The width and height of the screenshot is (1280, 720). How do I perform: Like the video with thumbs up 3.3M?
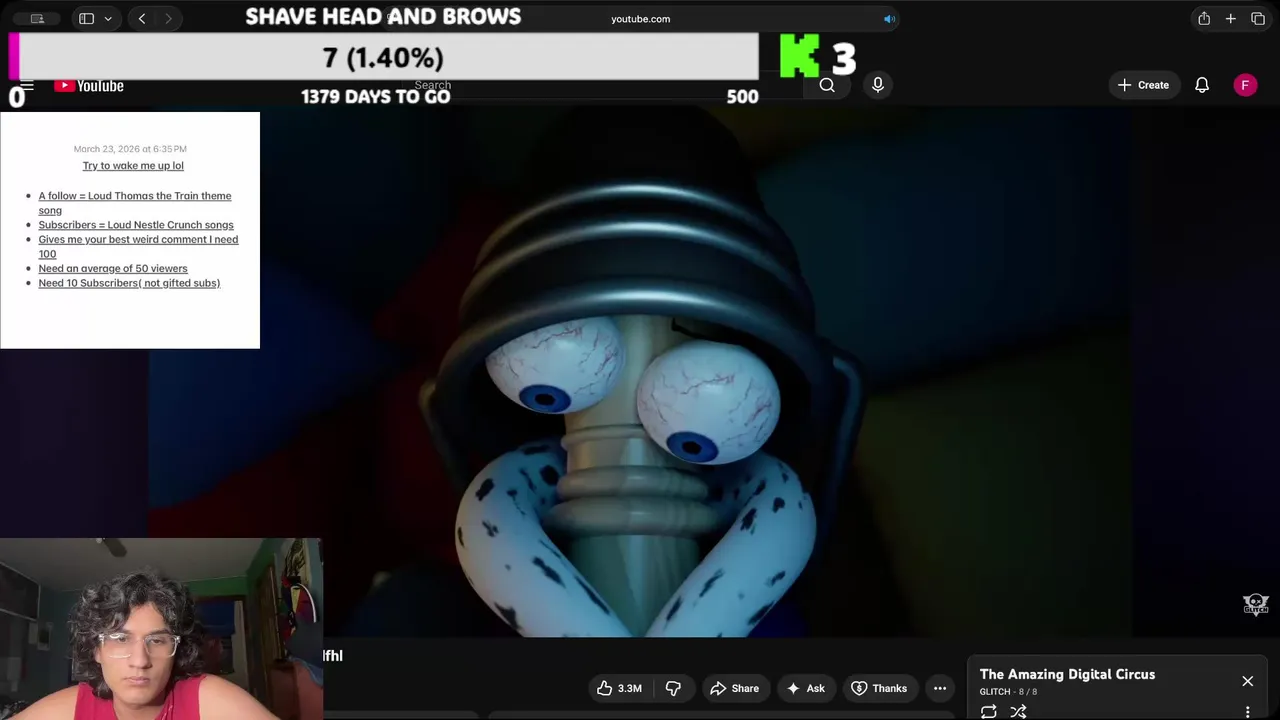(x=619, y=688)
